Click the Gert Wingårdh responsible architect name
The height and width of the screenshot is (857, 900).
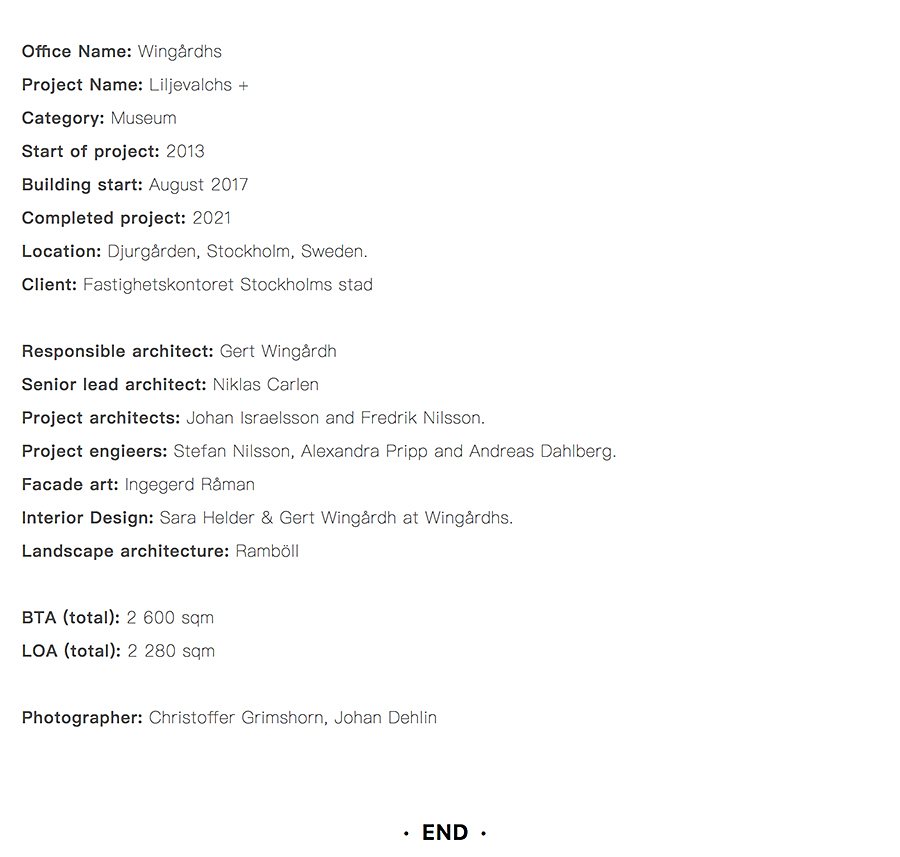[x=278, y=351]
